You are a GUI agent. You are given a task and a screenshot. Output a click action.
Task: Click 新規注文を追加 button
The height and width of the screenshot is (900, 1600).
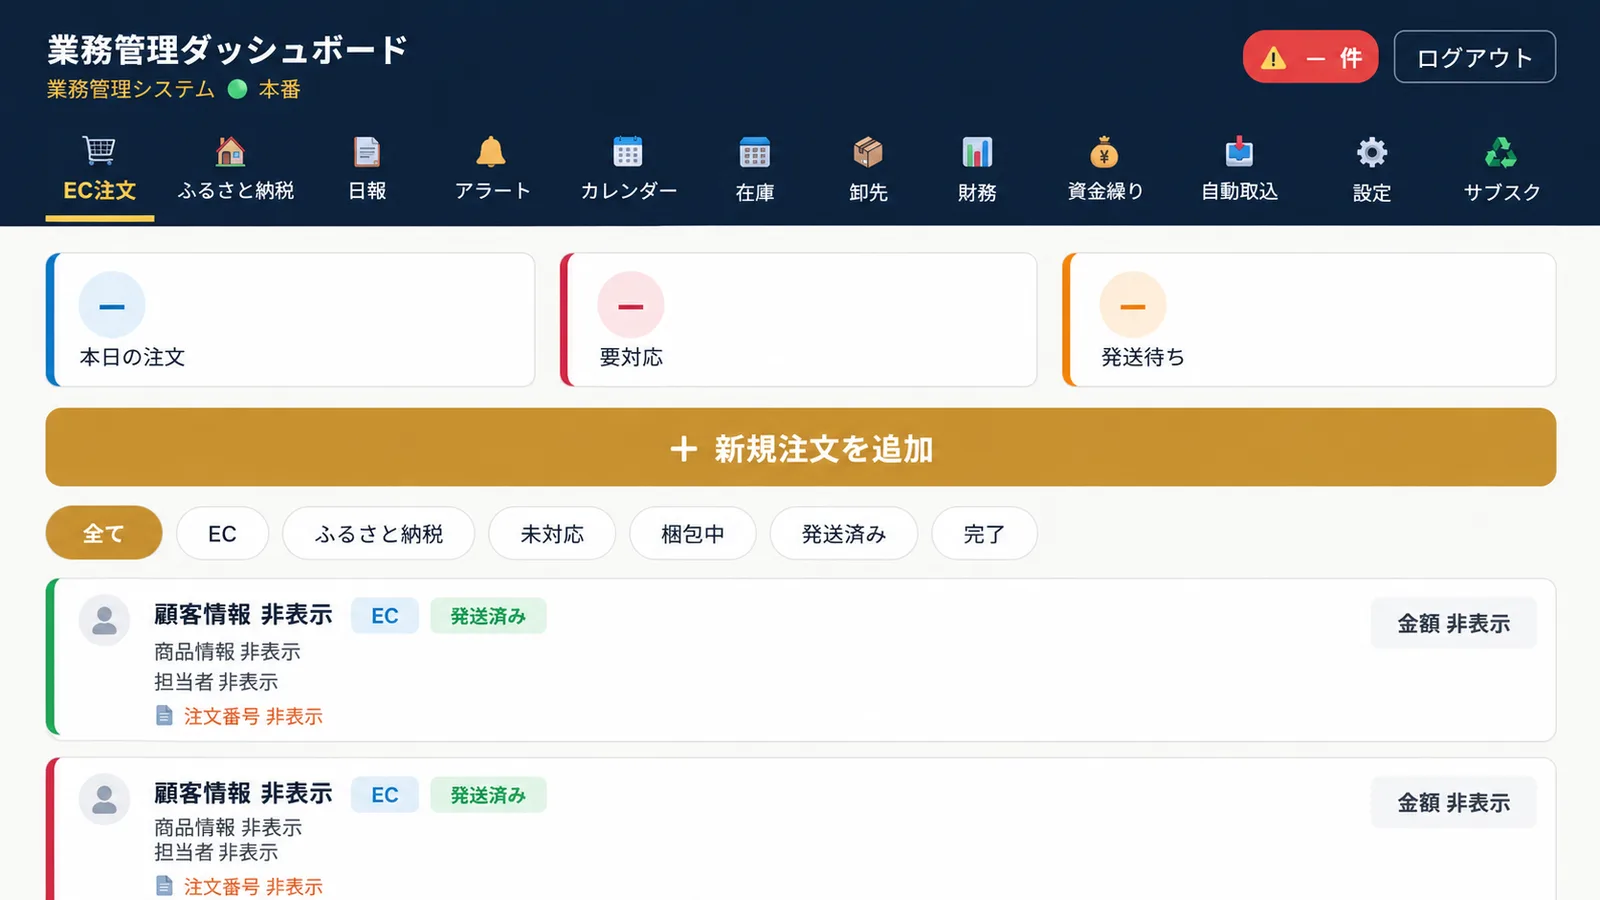click(800, 447)
